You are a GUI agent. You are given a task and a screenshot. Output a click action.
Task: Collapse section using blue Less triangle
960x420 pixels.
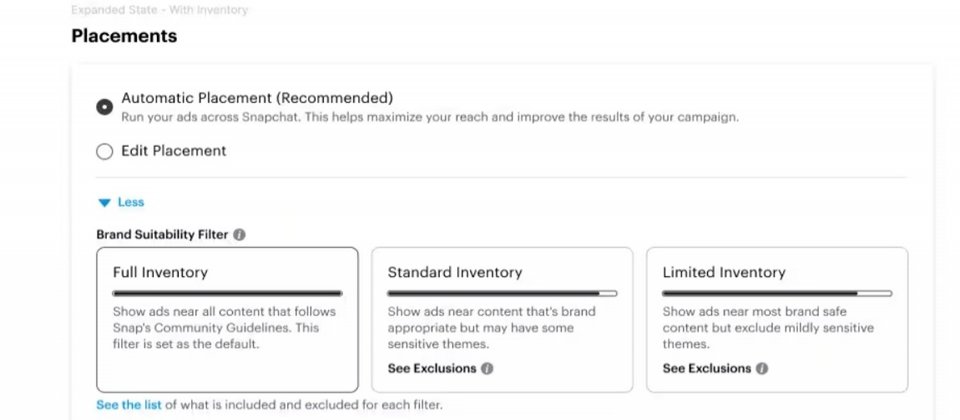[x=105, y=203]
